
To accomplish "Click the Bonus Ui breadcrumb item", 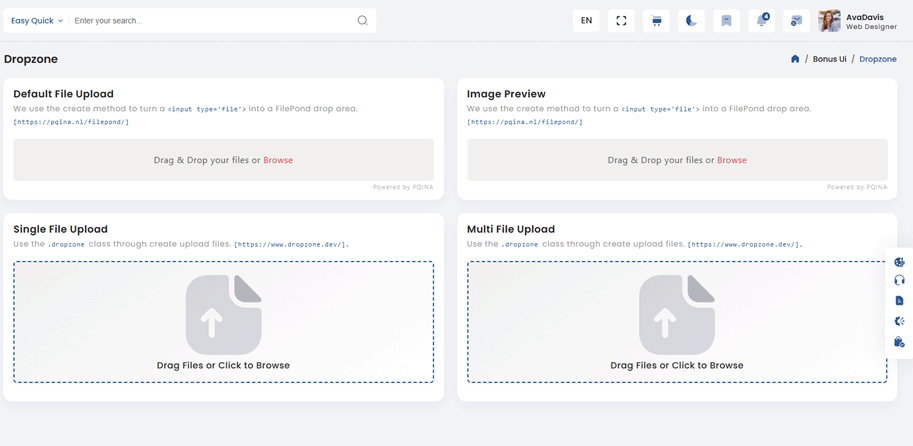I will pyautogui.click(x=829, y=59).
